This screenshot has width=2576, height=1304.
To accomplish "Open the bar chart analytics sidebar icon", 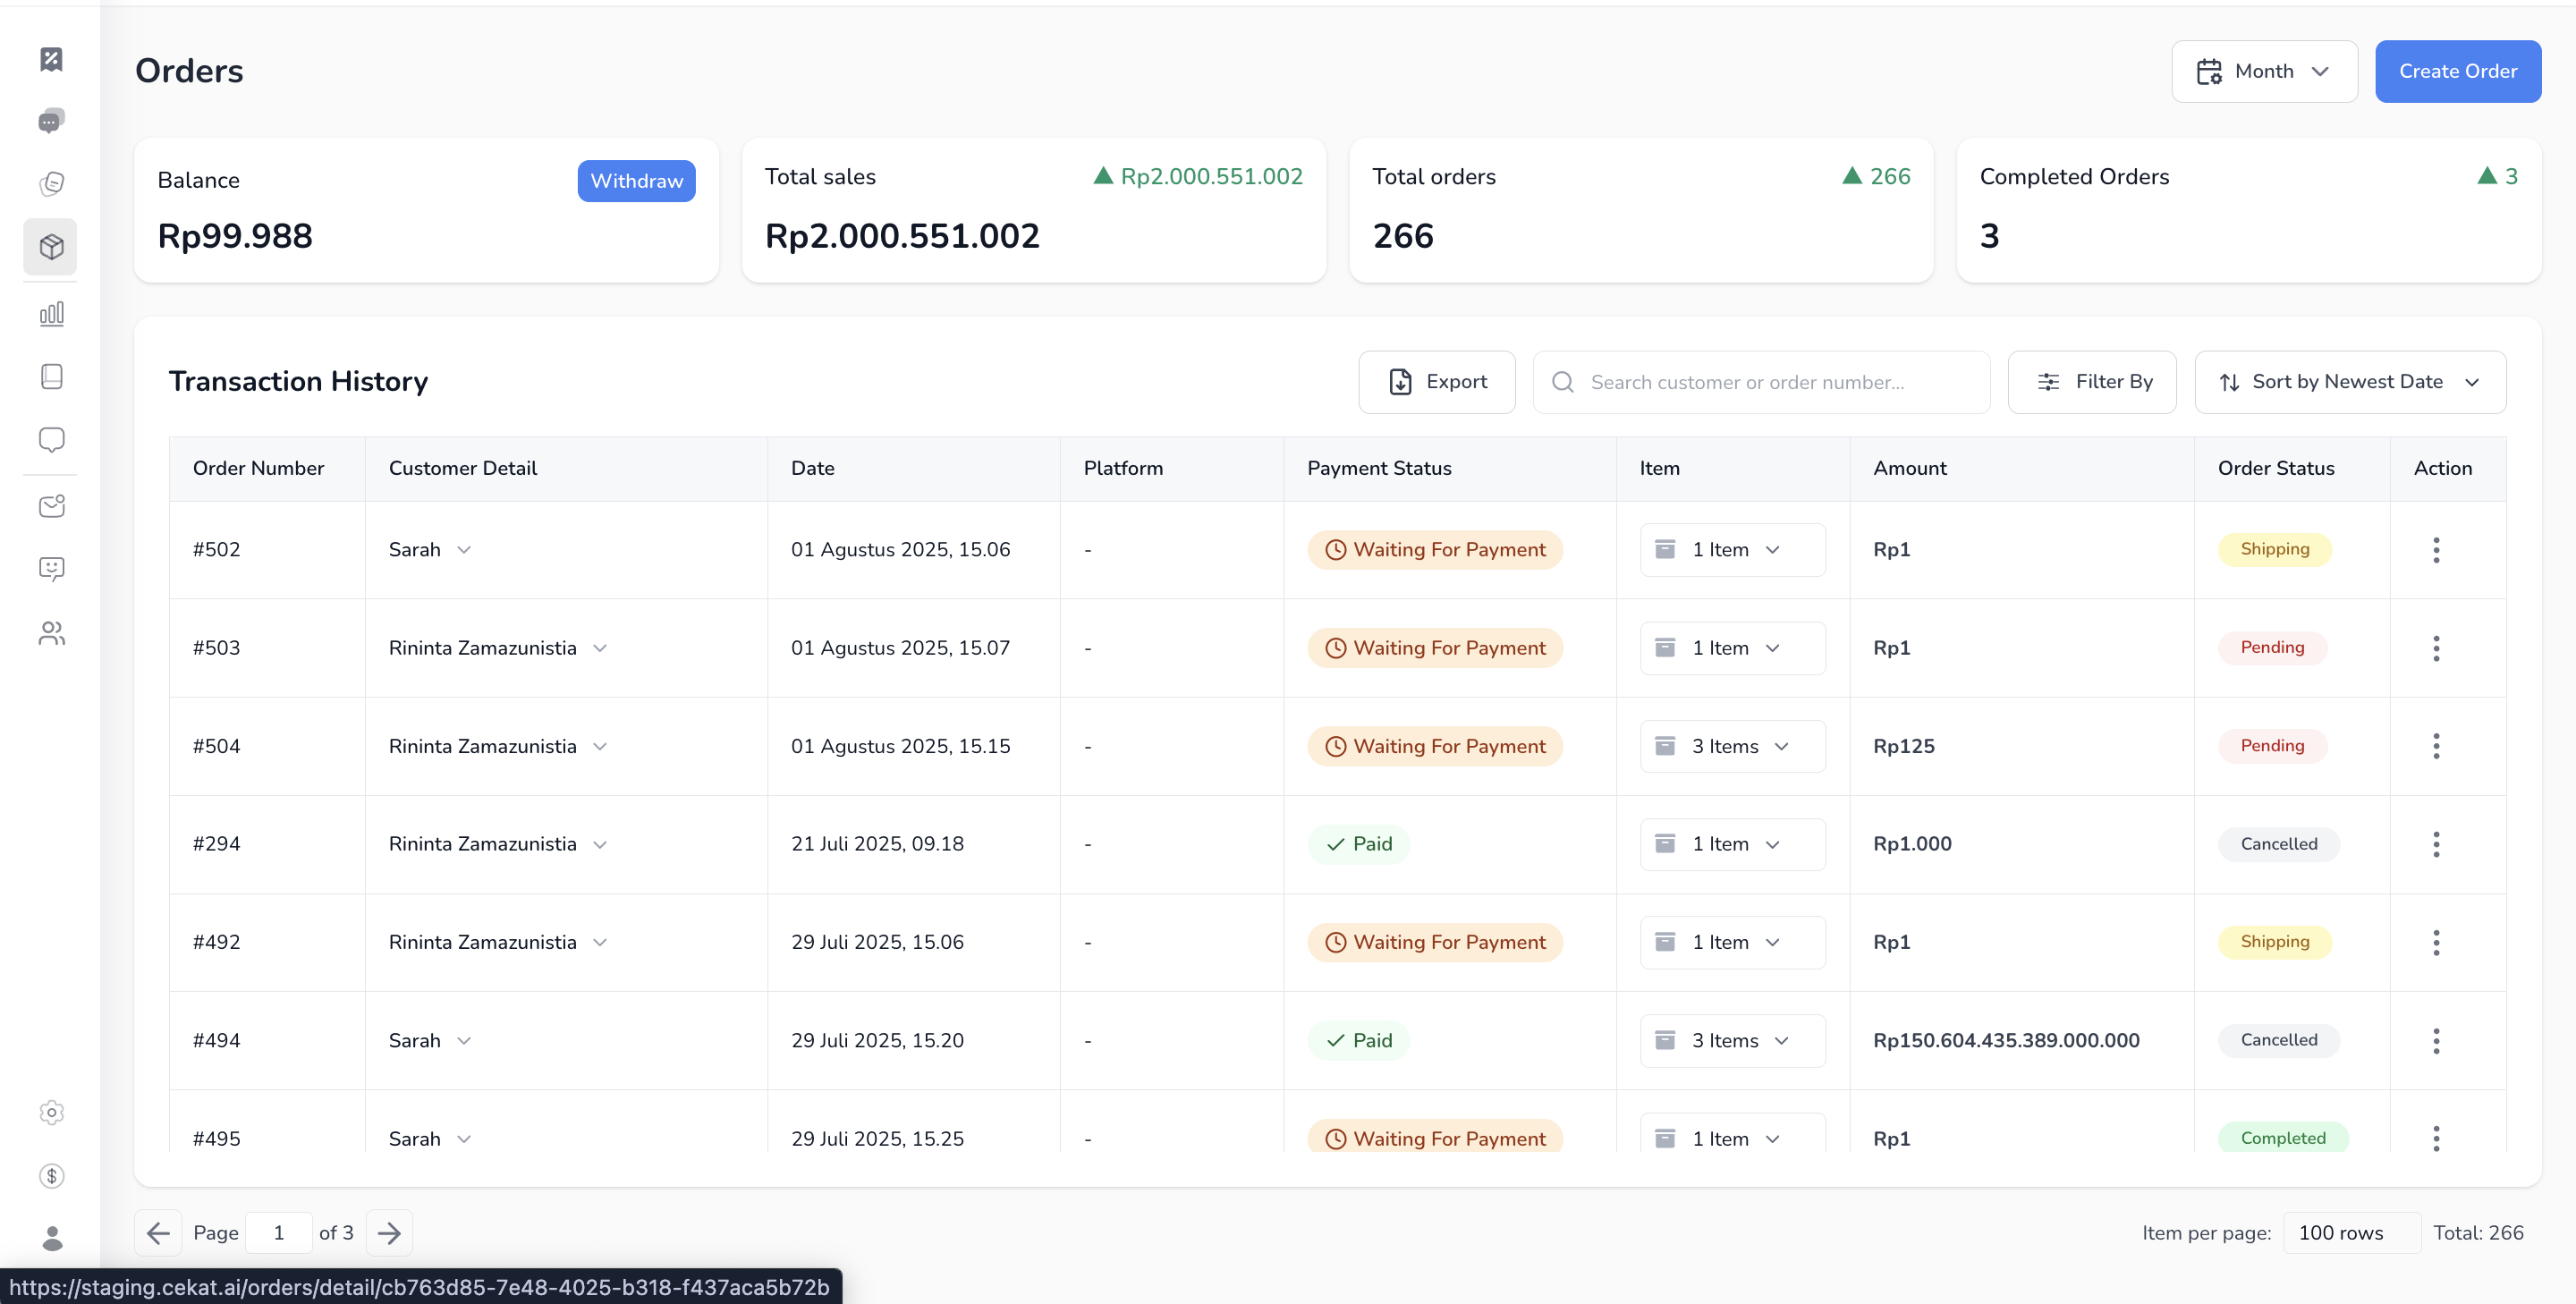I will pyautogui.click(x=51, y=314).
